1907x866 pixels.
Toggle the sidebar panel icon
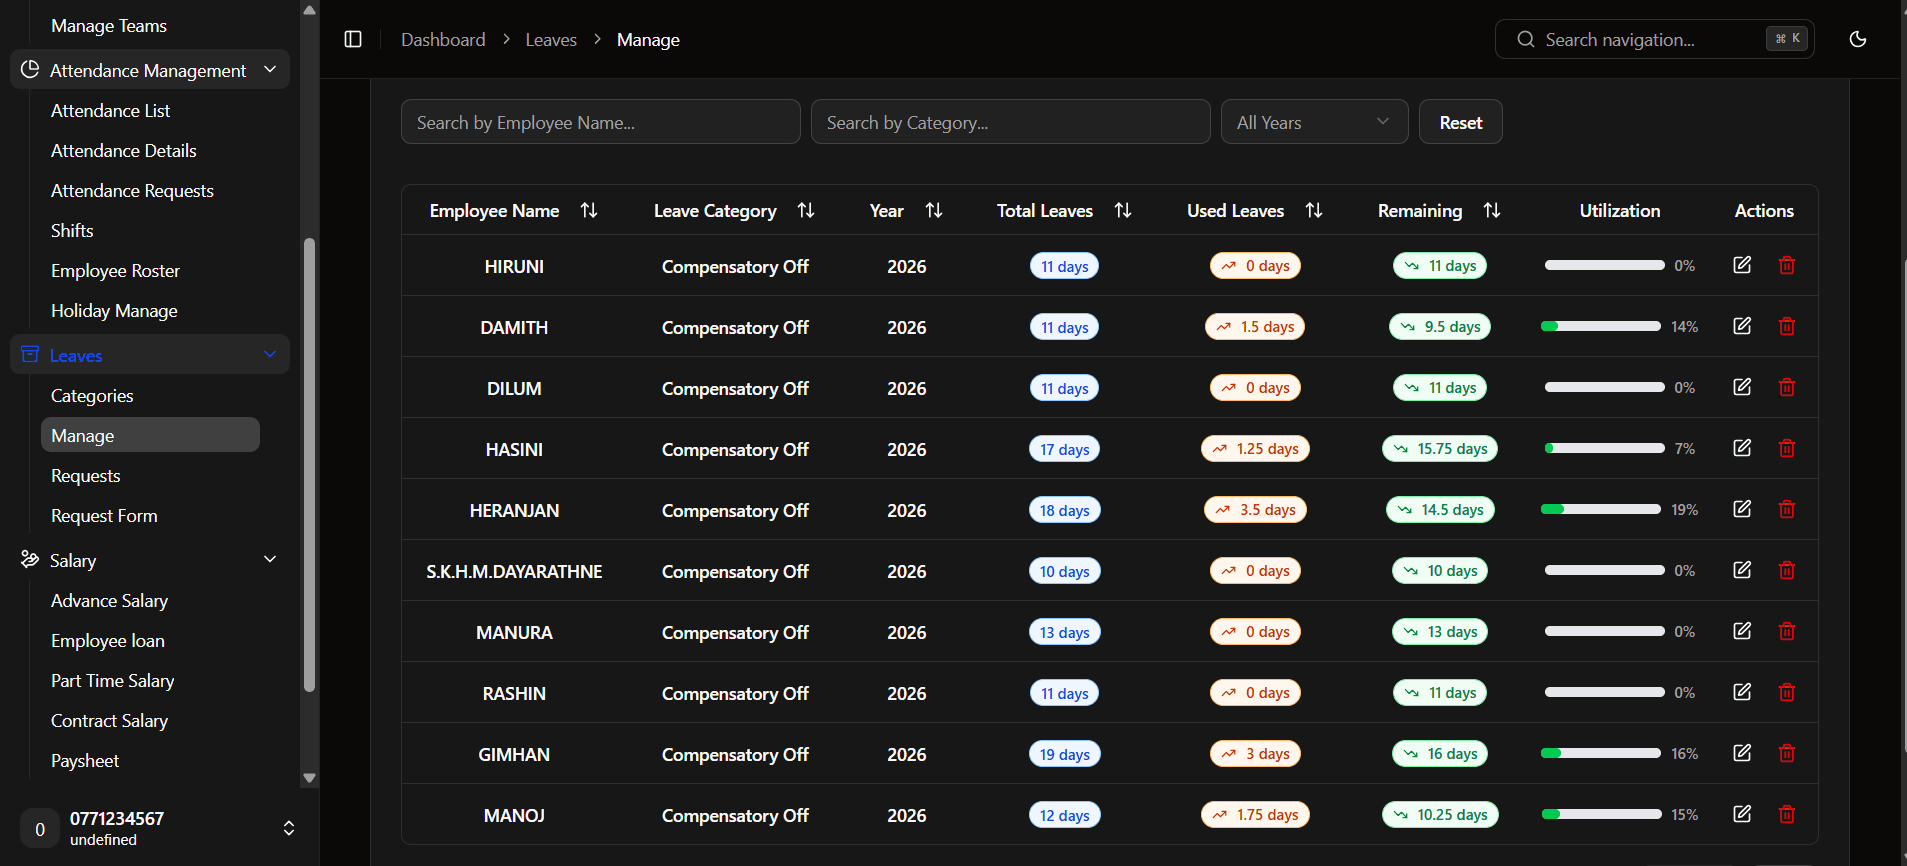[353, 39]
